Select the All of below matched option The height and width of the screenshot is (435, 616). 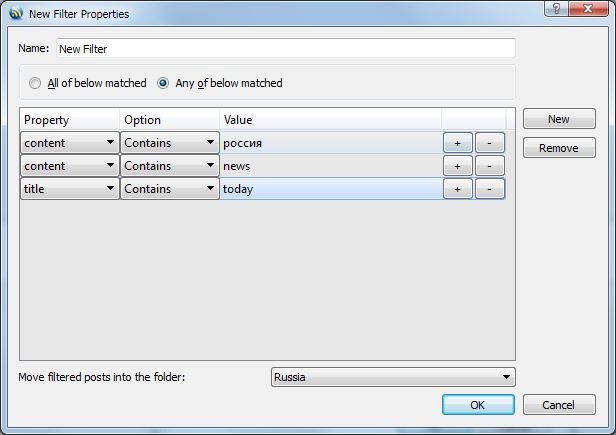pos(36,83)
